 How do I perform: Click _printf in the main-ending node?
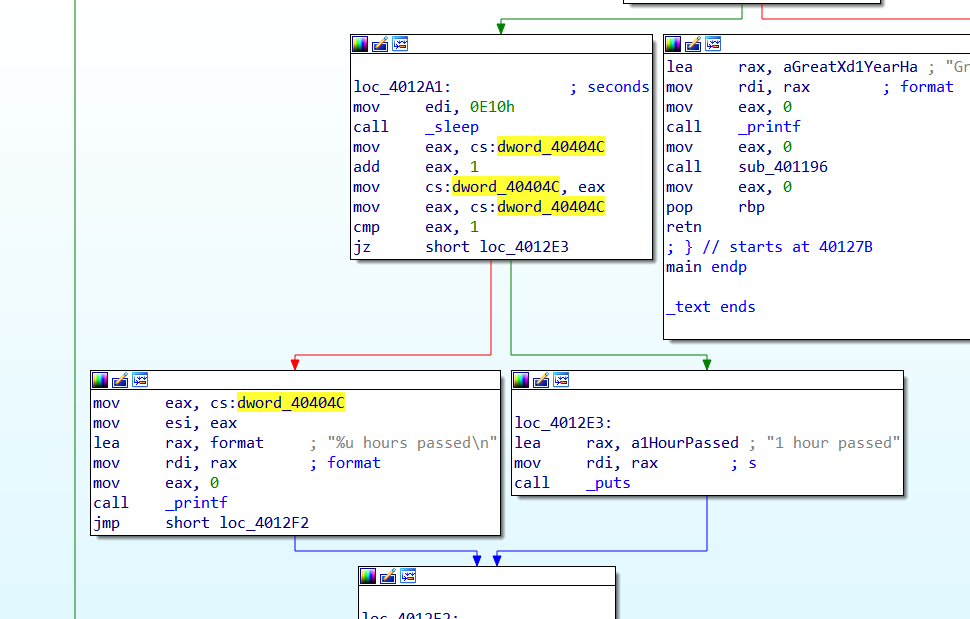pyautogui.click(x=769, y=127)
